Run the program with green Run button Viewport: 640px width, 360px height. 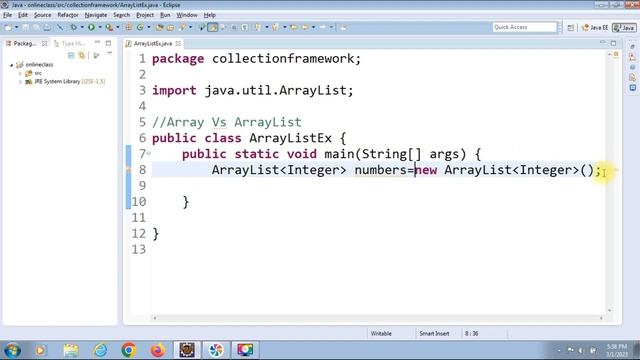91,27
